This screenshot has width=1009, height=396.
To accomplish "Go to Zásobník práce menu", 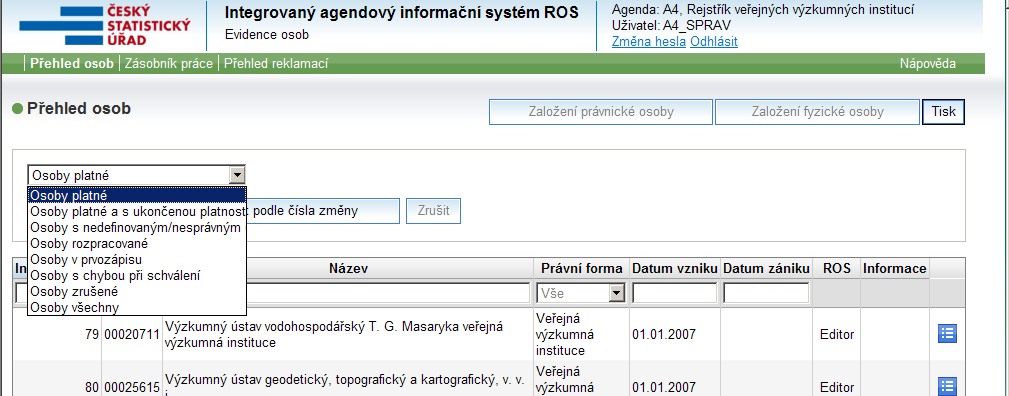I will [x=169, y=64].
